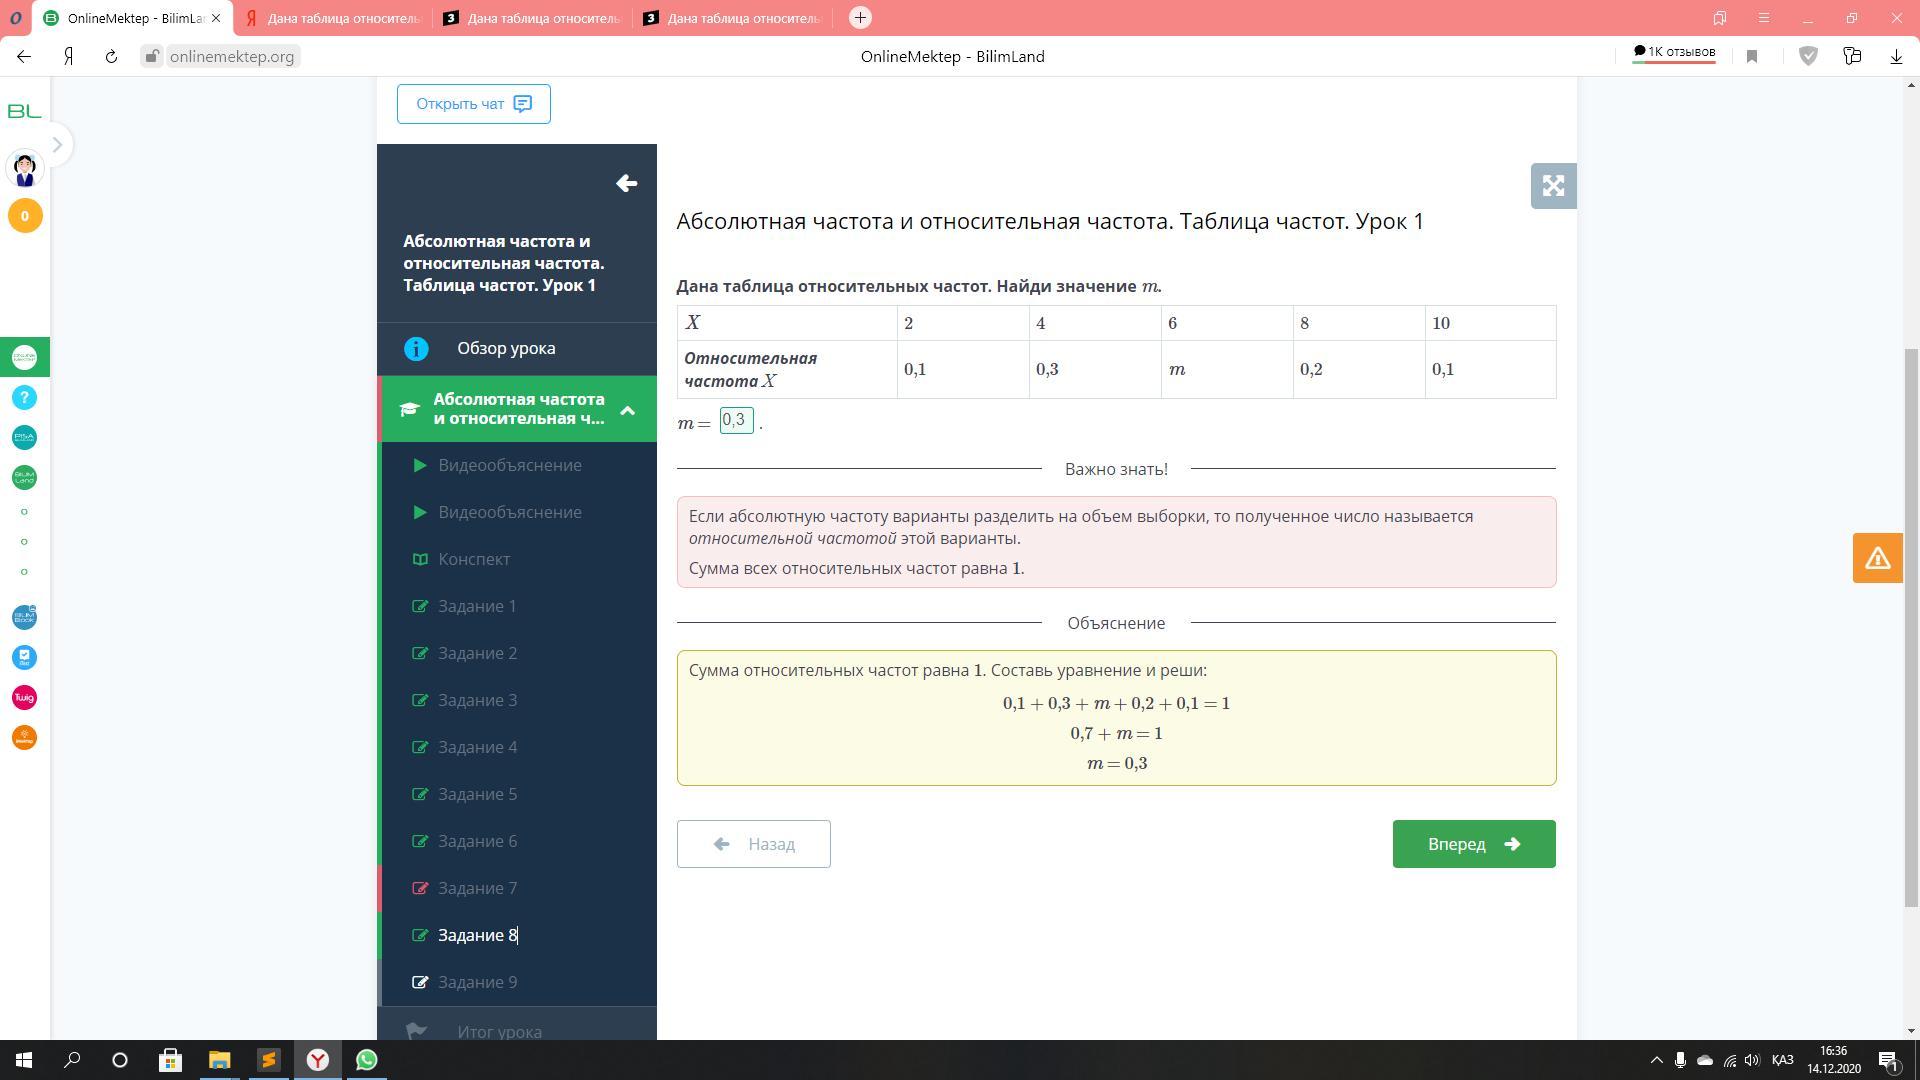Switch to the Yandex Дана таблица tab
1920x1080 pixels.
[333, 18]
